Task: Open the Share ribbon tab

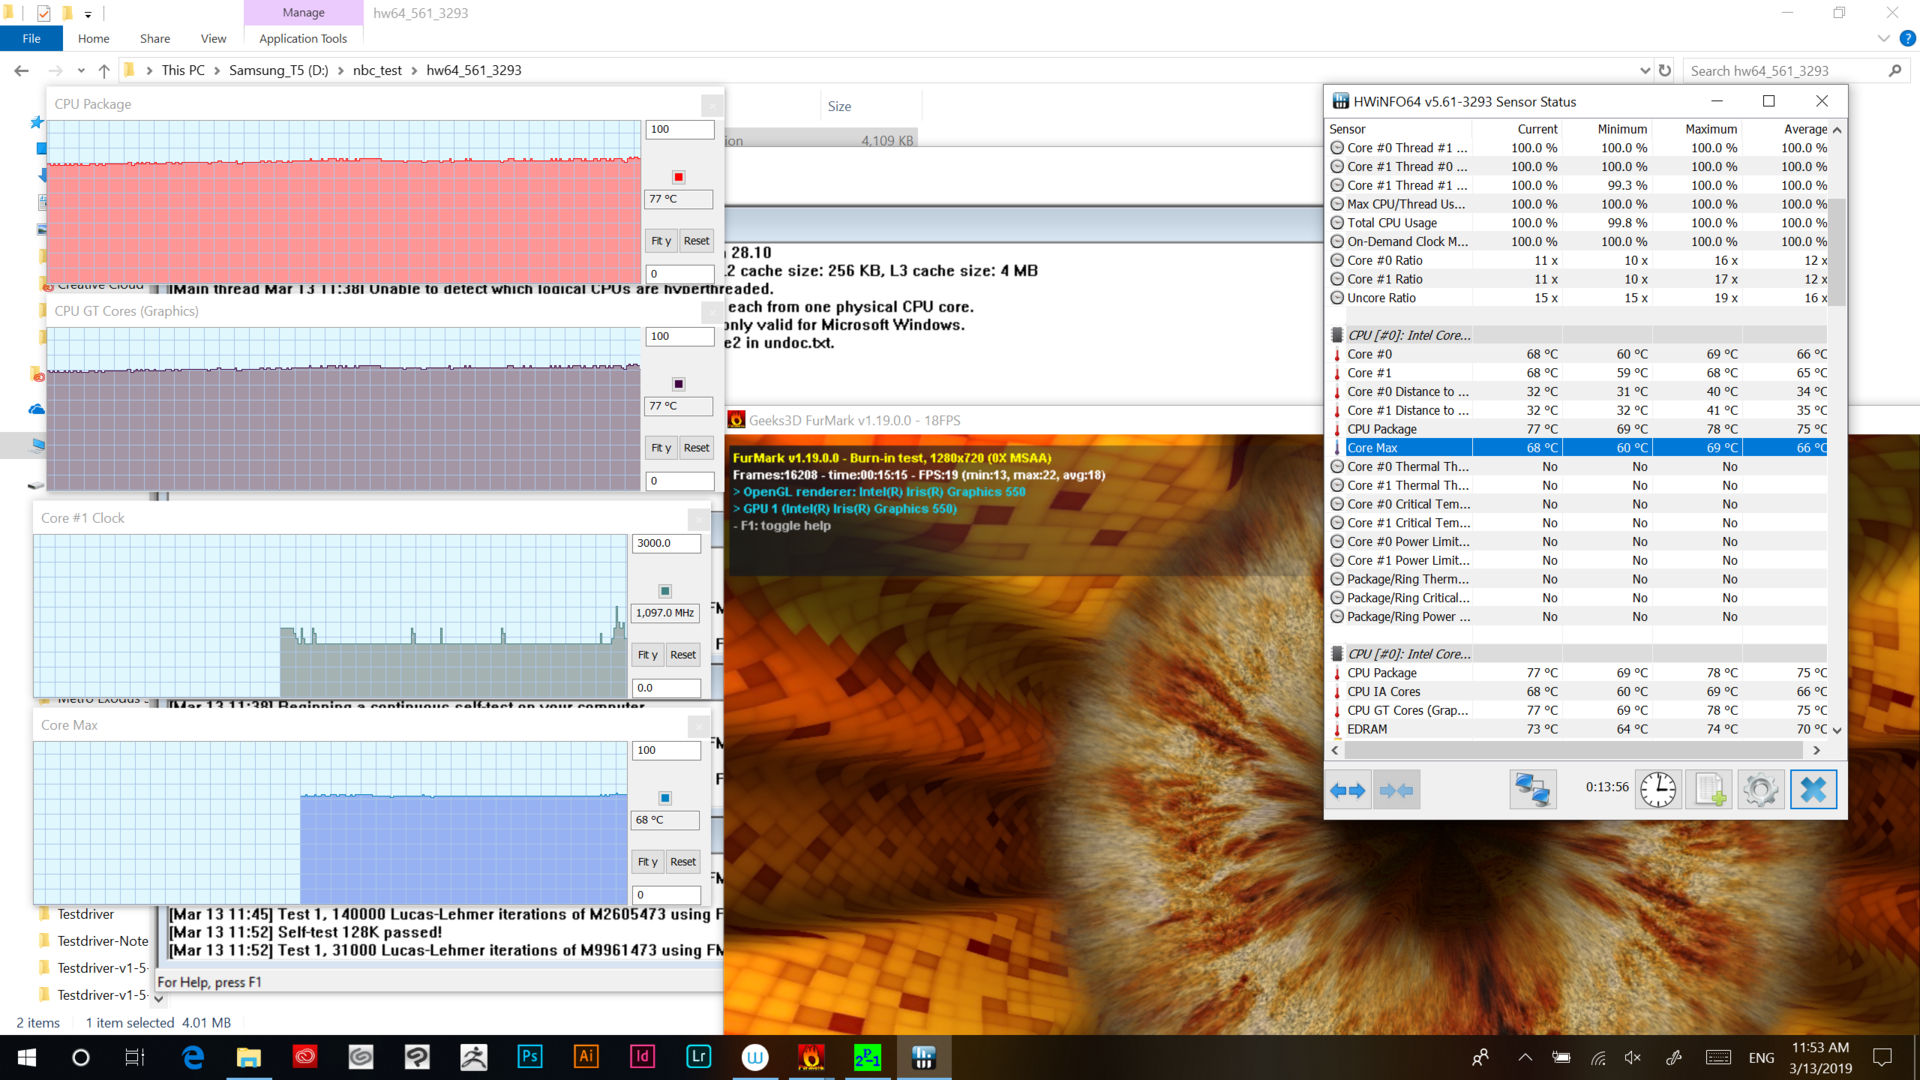Action: [155, 38]
